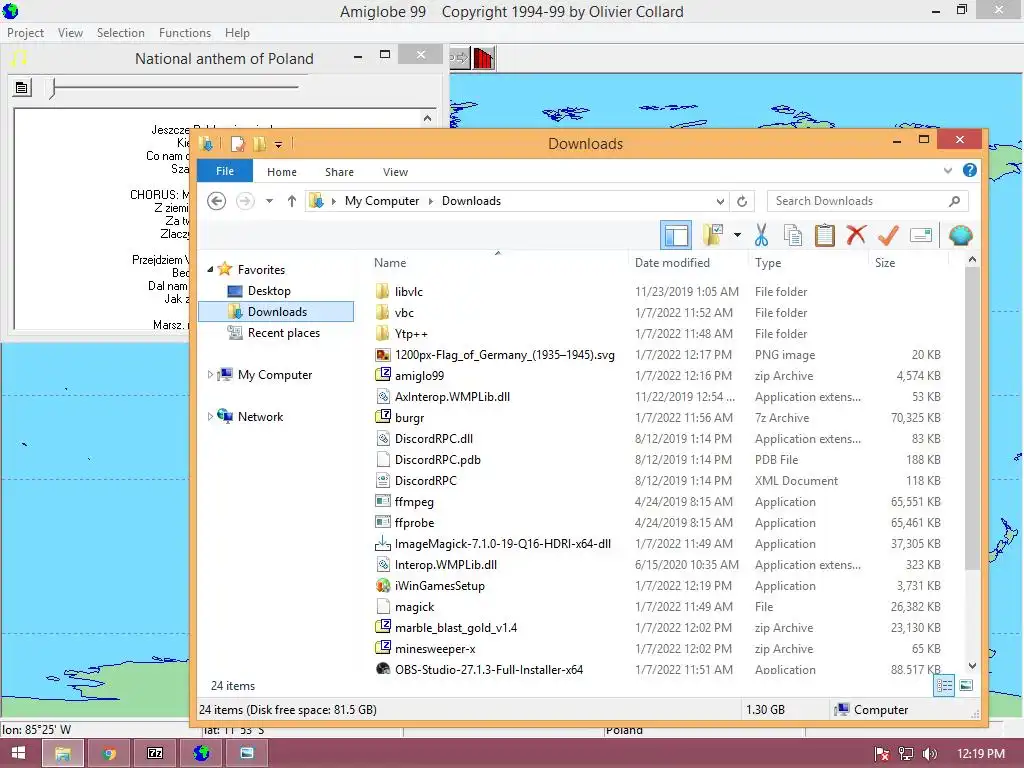Open the File tab
This screenshot has width=1024, height=768.
coord(225,171)
